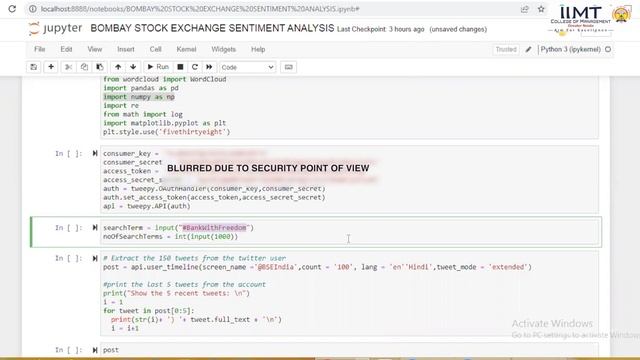
Task: Bookmark this page with the star icon
Action: click(541, 9)
